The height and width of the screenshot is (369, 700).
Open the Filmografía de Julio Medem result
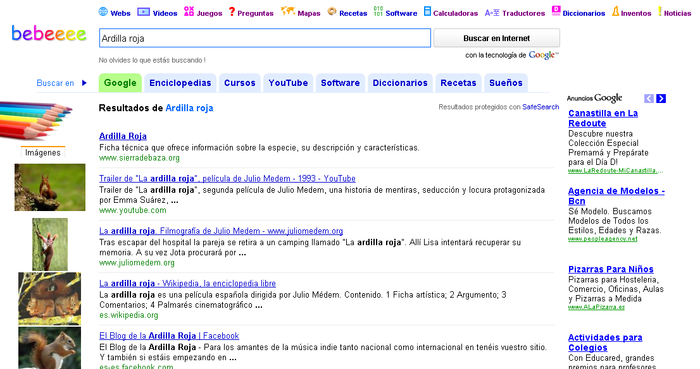point(221,231)
